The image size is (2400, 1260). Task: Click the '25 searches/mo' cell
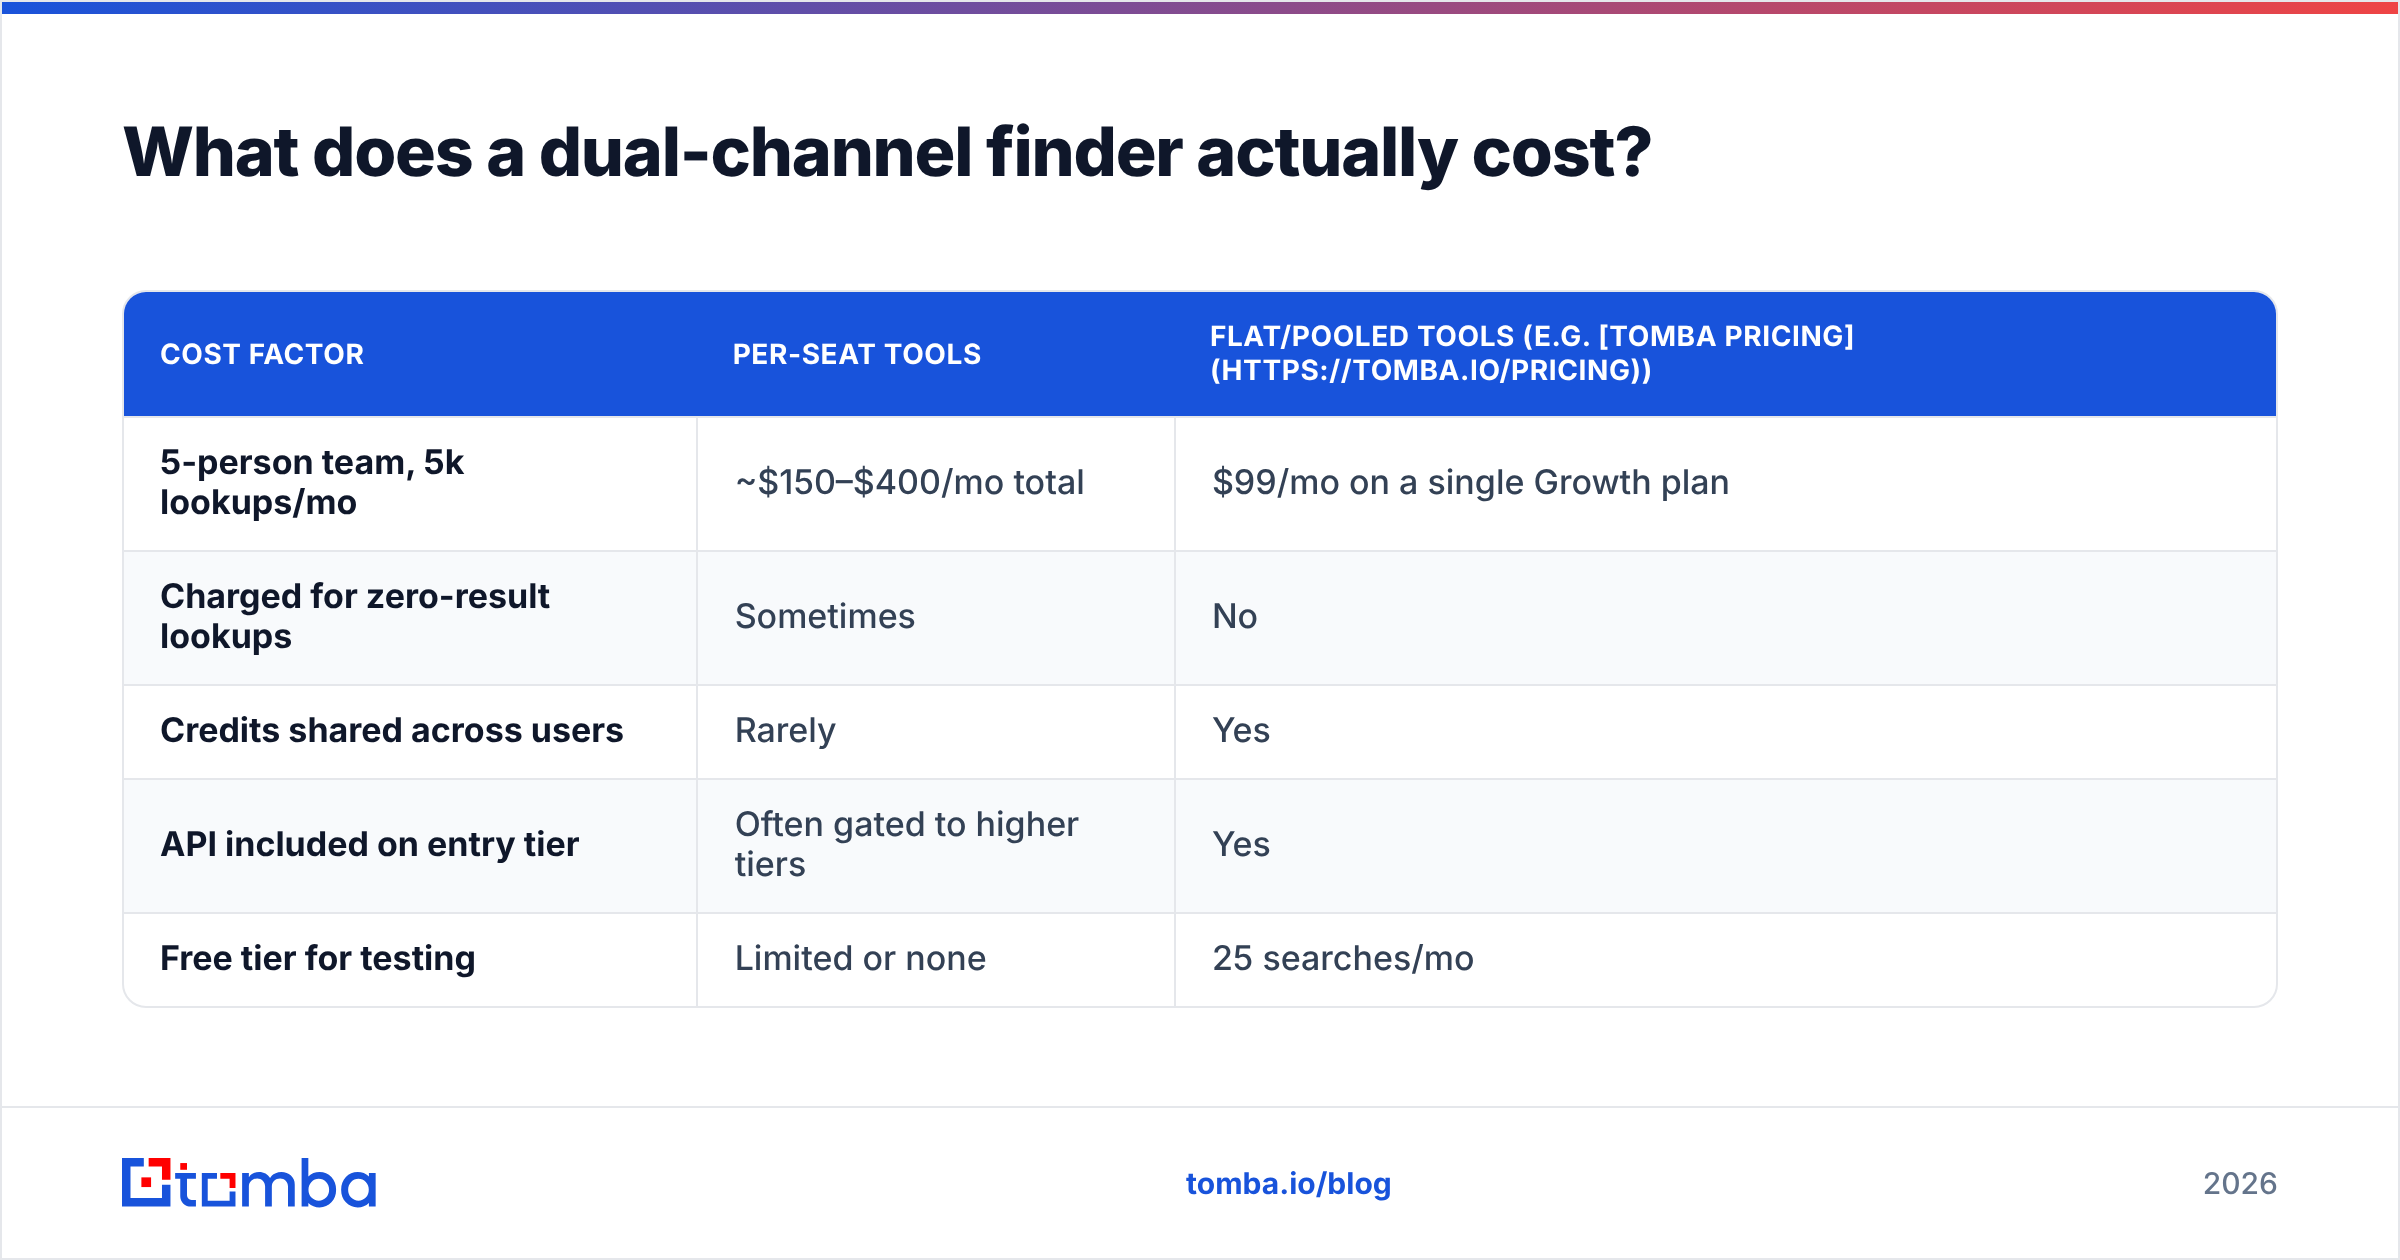[1725, 959]
